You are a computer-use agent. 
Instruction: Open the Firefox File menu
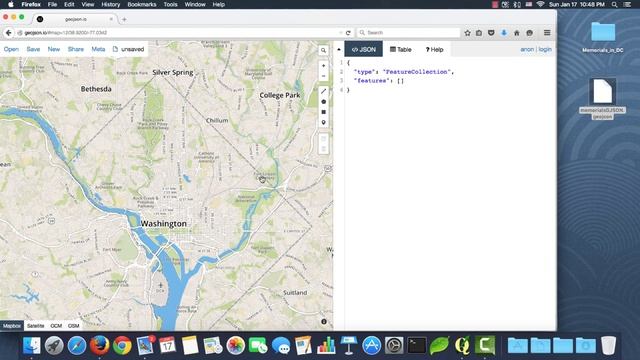pyautogui.click(x=52, y=4)
